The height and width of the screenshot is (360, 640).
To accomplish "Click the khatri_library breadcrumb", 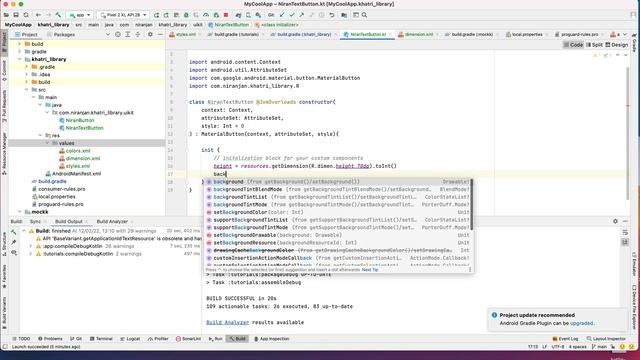I will (53, 25).
